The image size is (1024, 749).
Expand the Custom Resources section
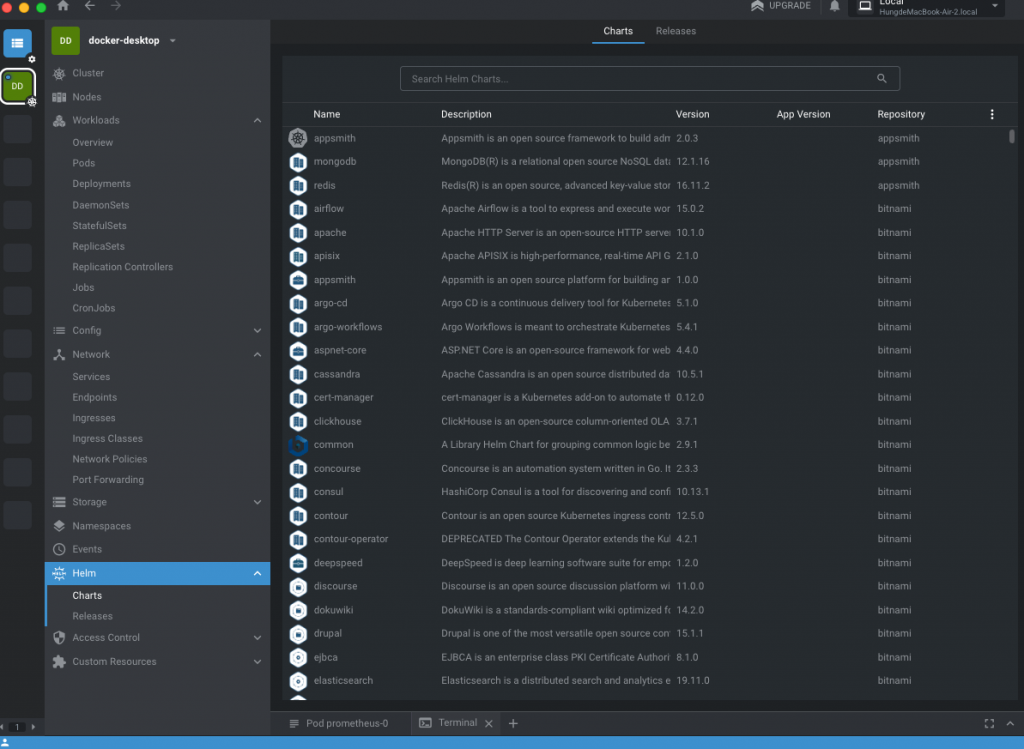click(x=257, y=661)
